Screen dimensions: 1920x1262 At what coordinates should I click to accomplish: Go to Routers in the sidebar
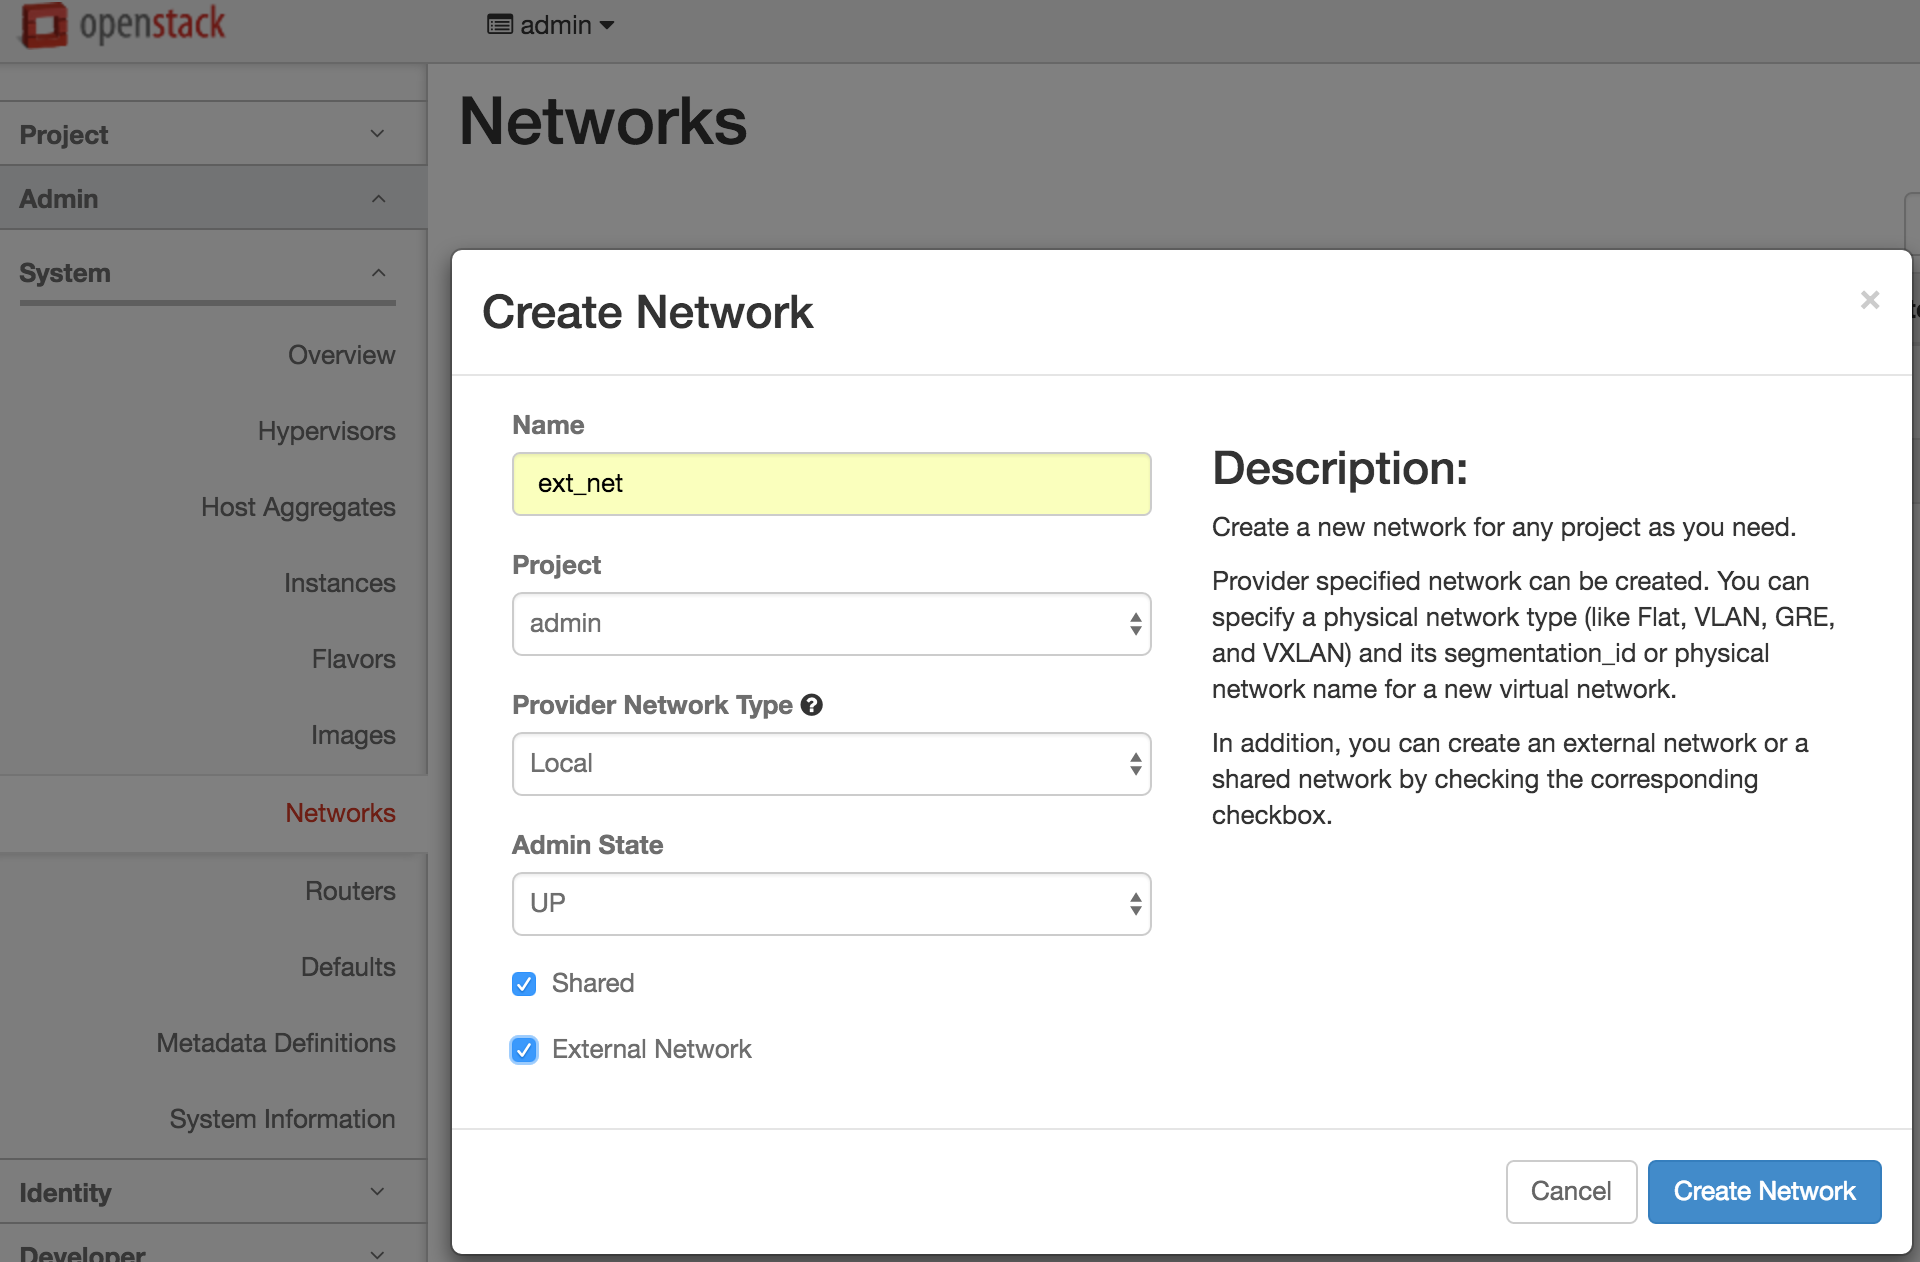coord(349,891)
